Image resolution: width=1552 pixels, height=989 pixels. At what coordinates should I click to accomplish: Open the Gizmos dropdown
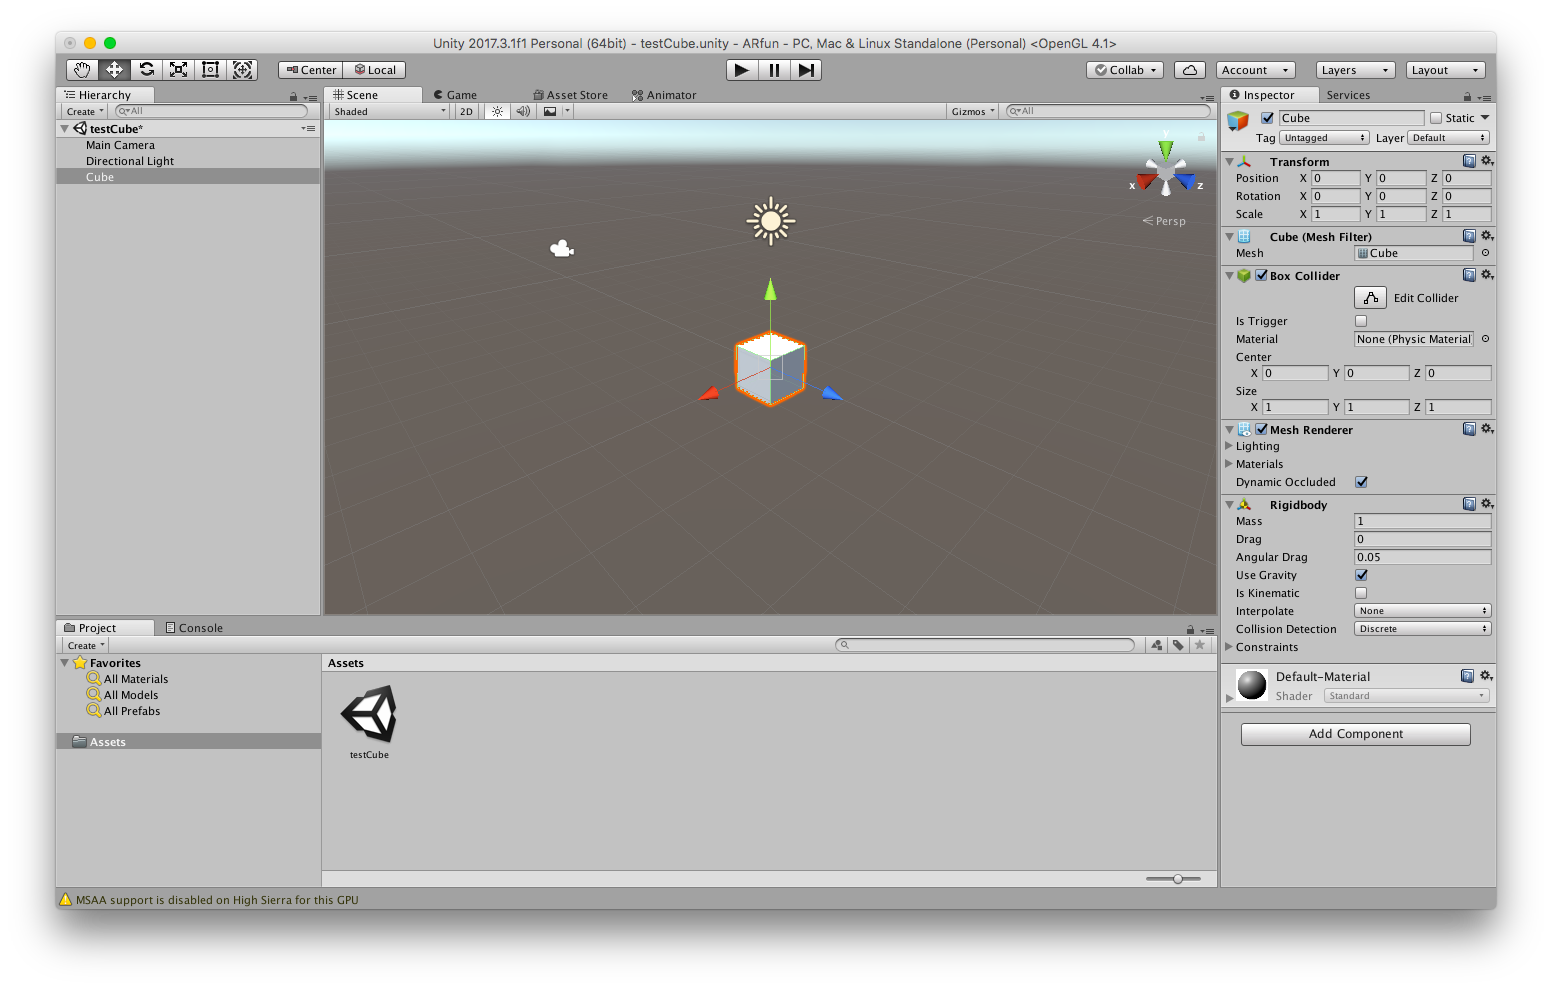[x=973, y=111]
